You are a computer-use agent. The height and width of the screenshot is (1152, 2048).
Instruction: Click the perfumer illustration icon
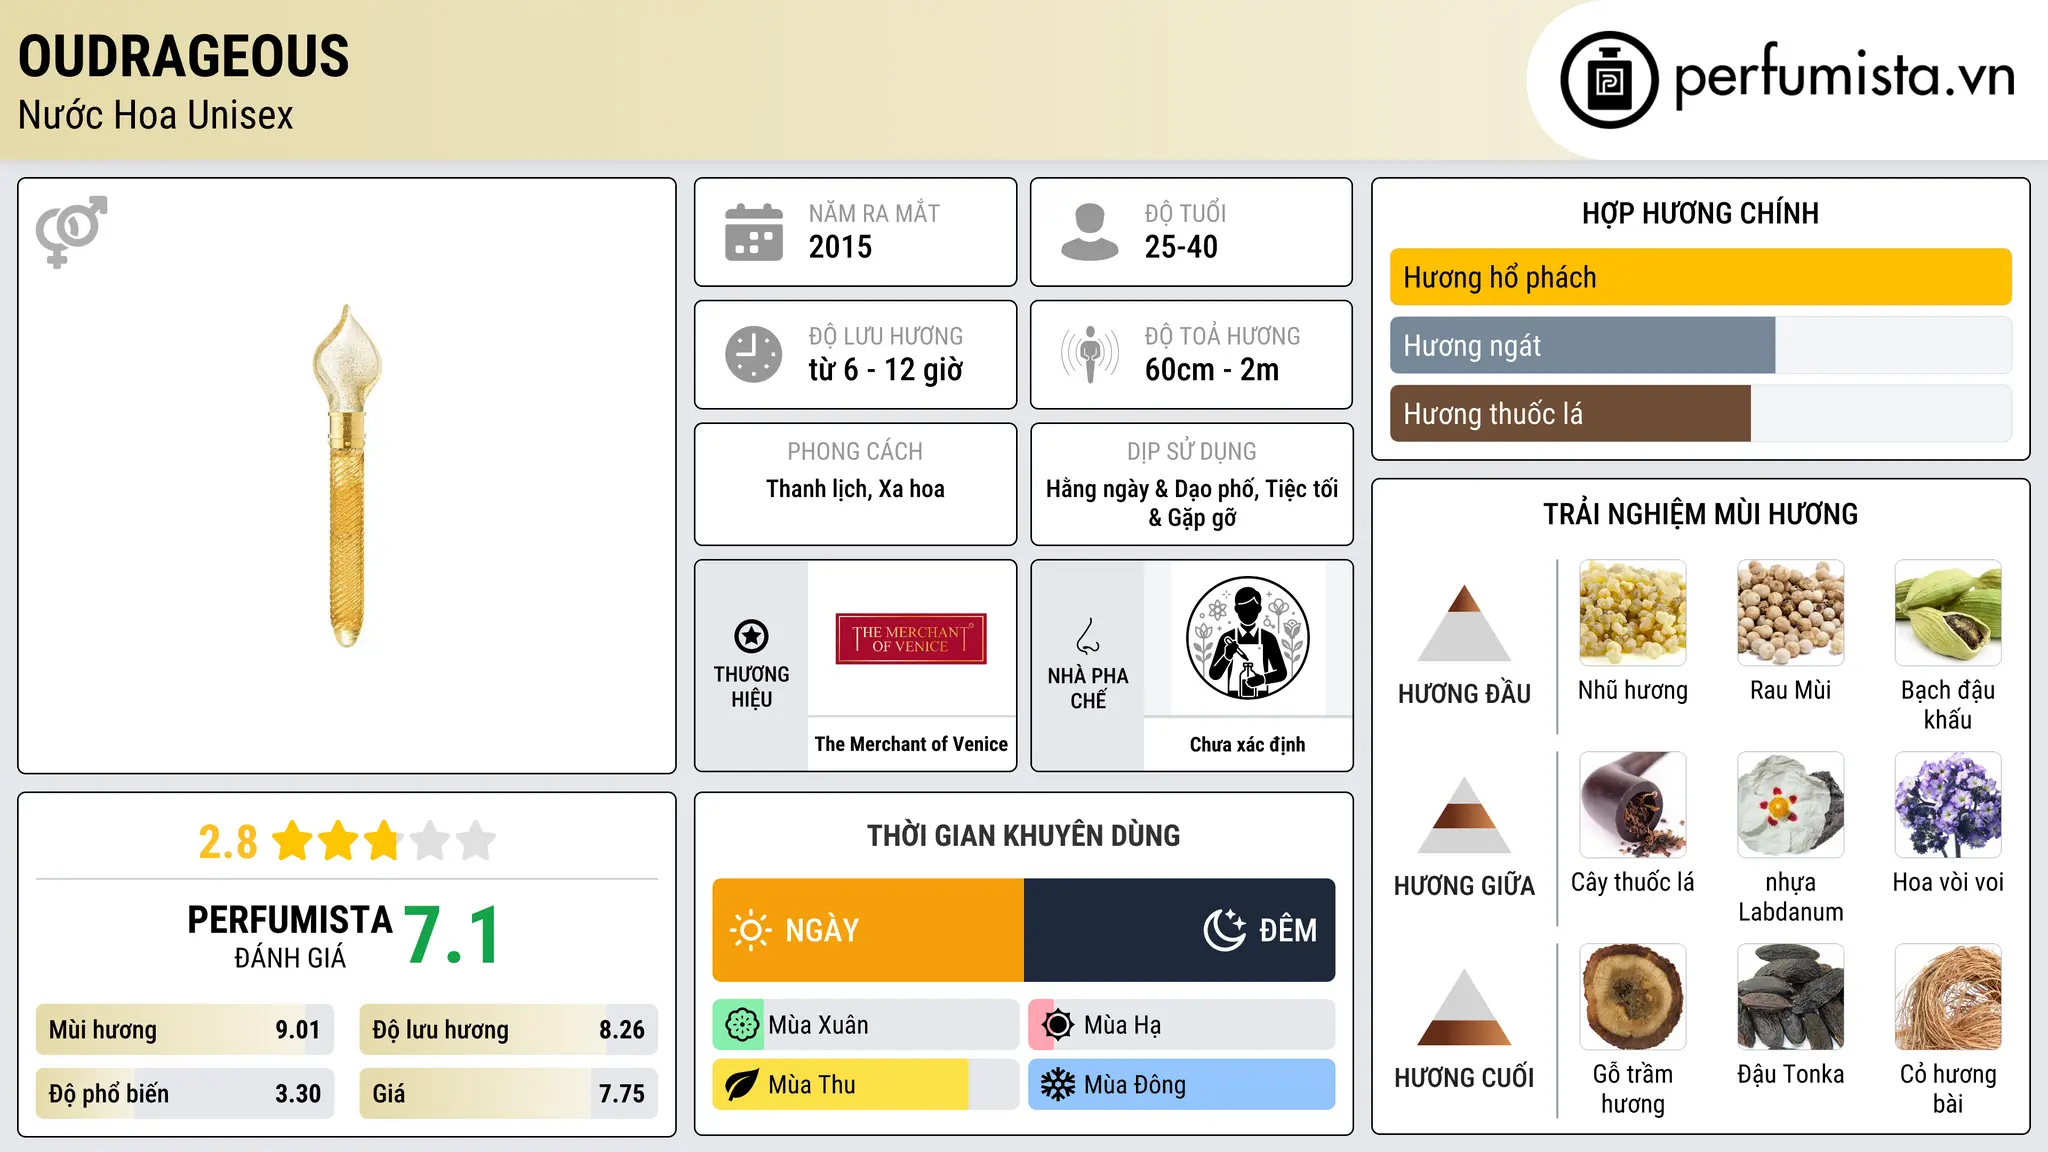click(1247, 638)
